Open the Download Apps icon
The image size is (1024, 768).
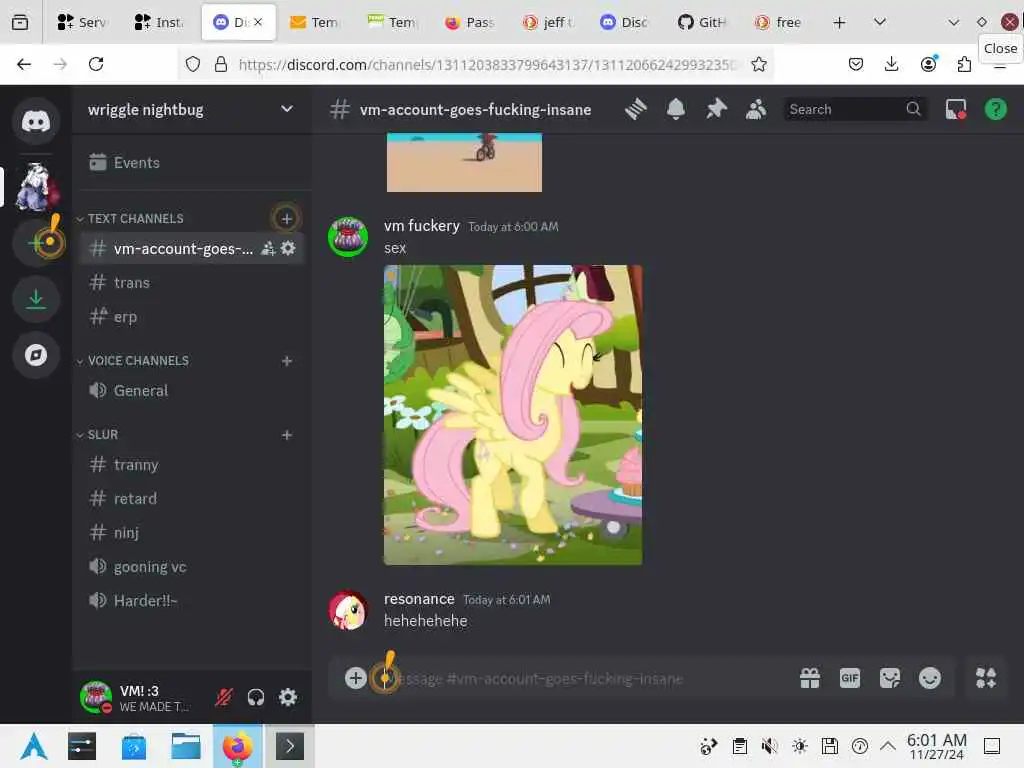tap(36, 299)
